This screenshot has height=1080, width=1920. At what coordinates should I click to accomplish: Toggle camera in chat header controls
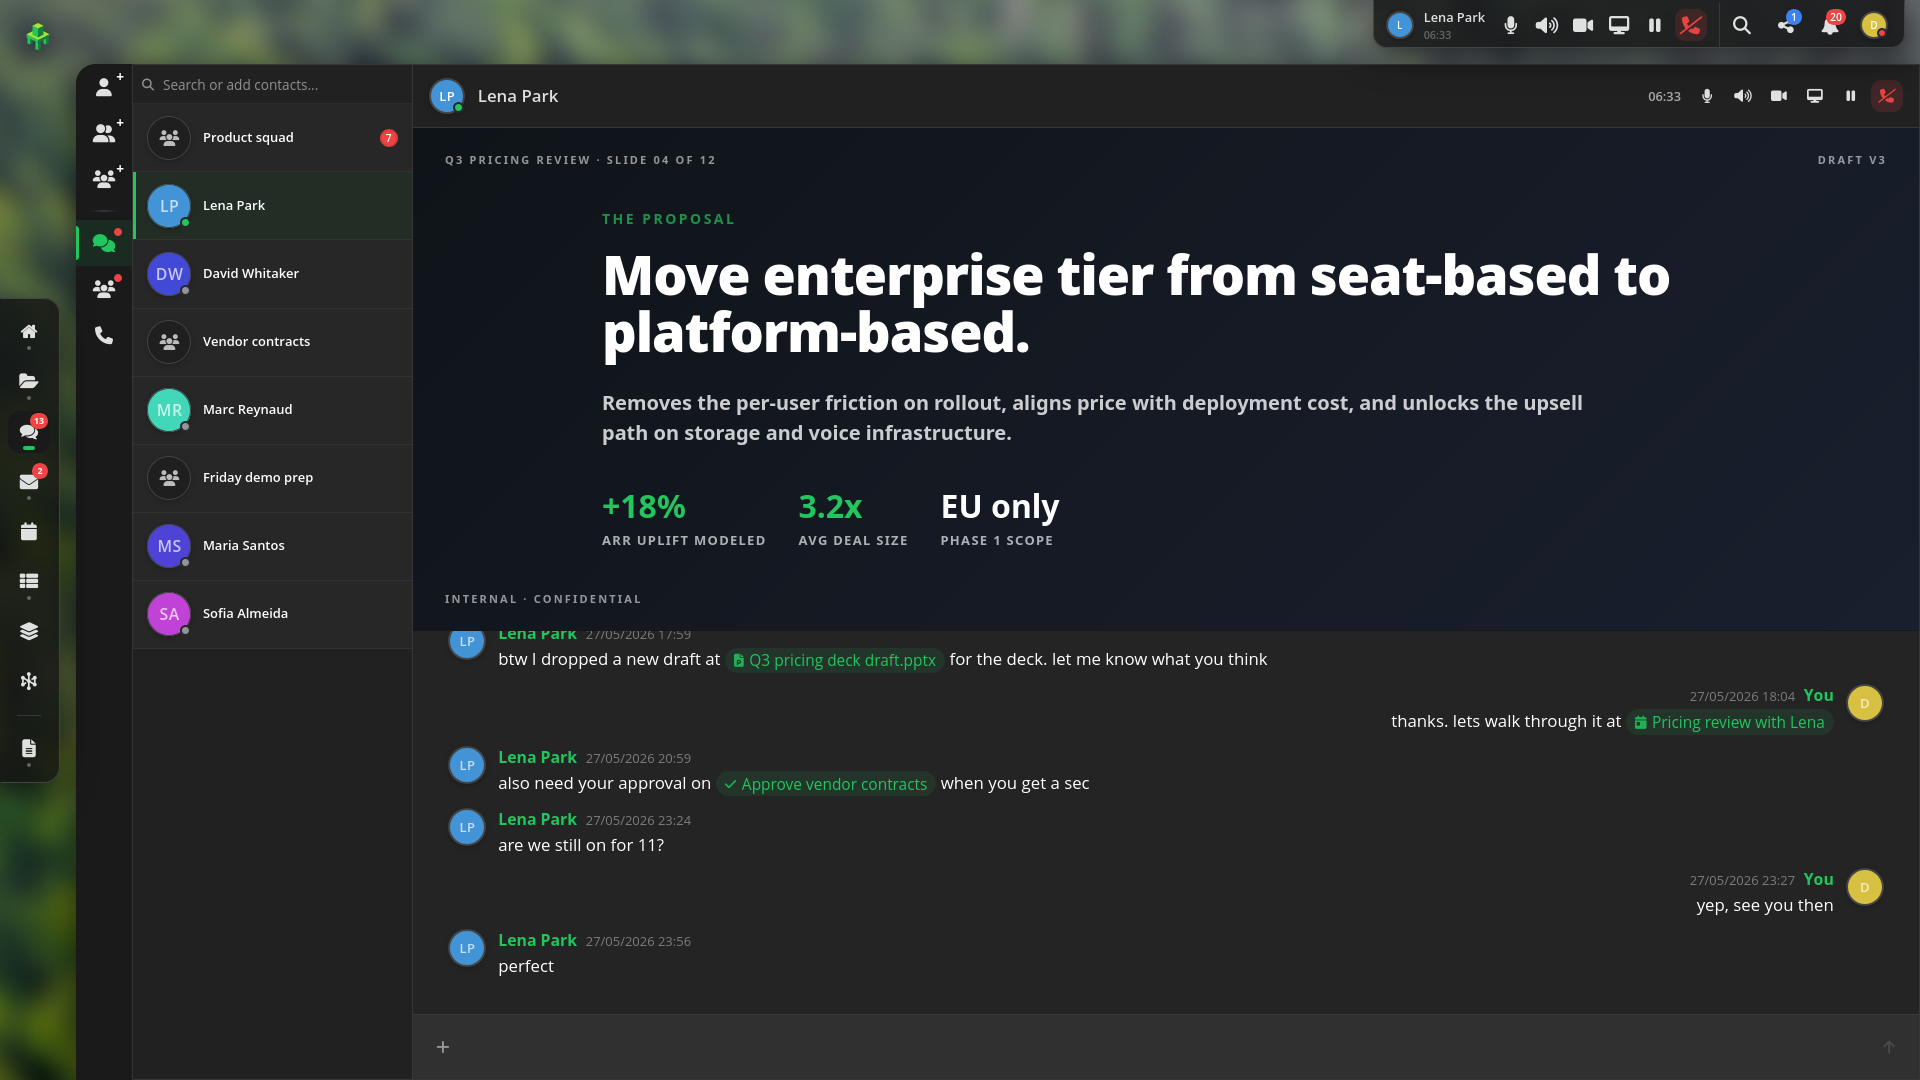[1779, 96]
